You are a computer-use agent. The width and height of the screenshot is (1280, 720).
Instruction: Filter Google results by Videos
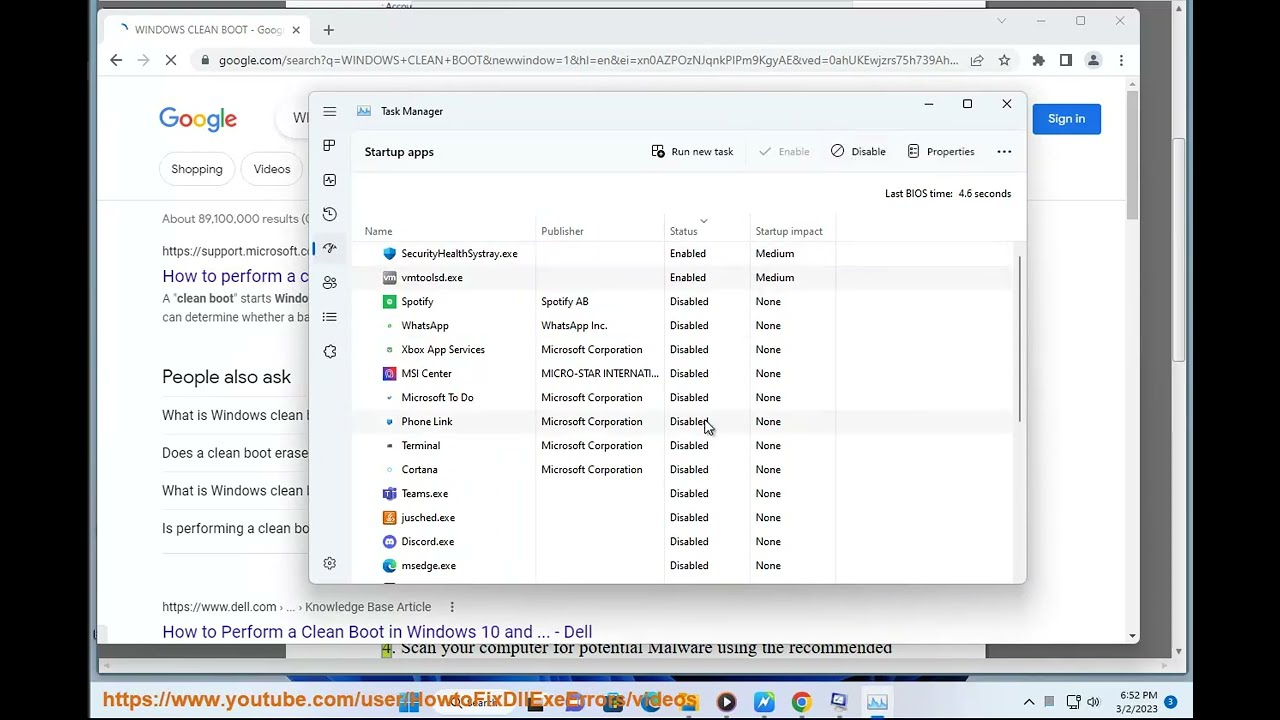(272, 169)
